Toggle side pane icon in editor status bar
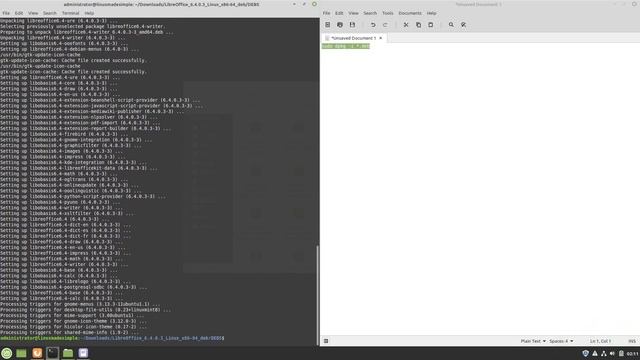The height and width of the screenshot is (360, 640). (x=326, y=341)
